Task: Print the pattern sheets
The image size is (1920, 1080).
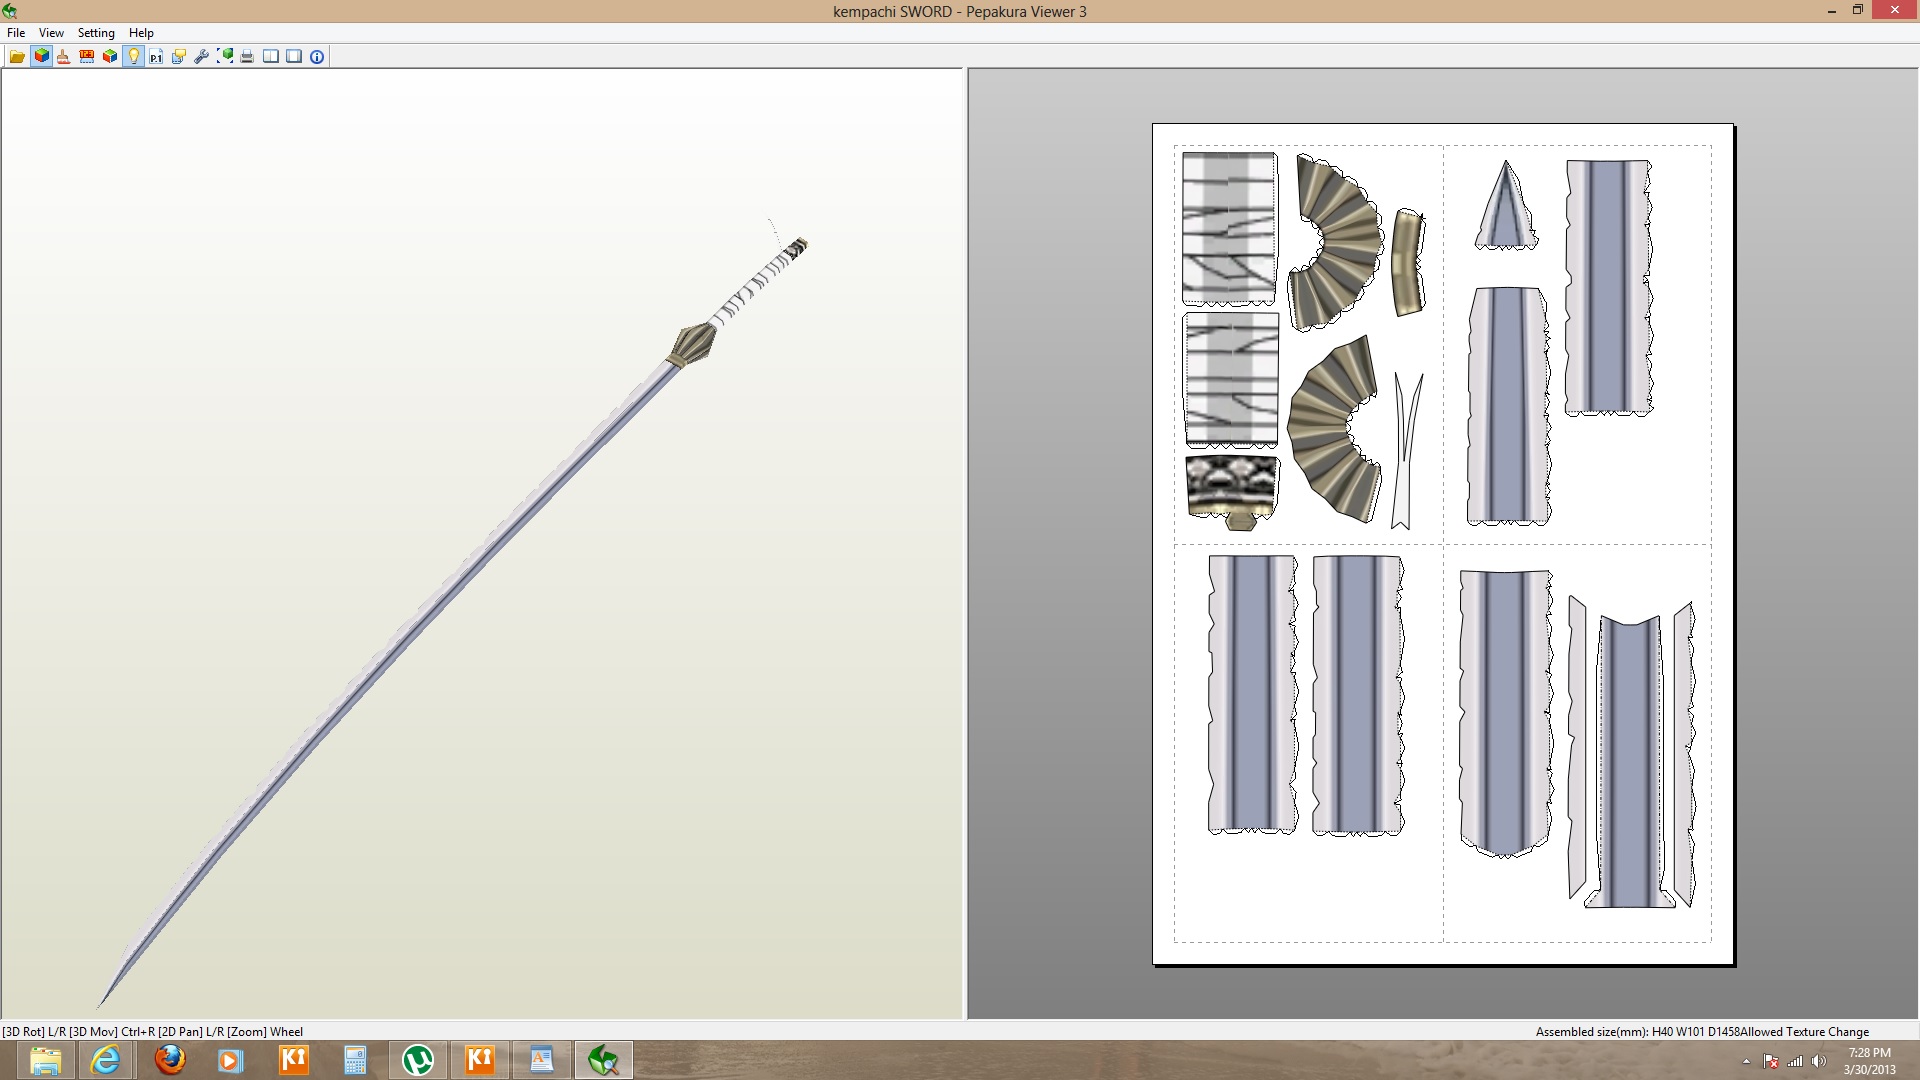Action: (x=247, y=56)
